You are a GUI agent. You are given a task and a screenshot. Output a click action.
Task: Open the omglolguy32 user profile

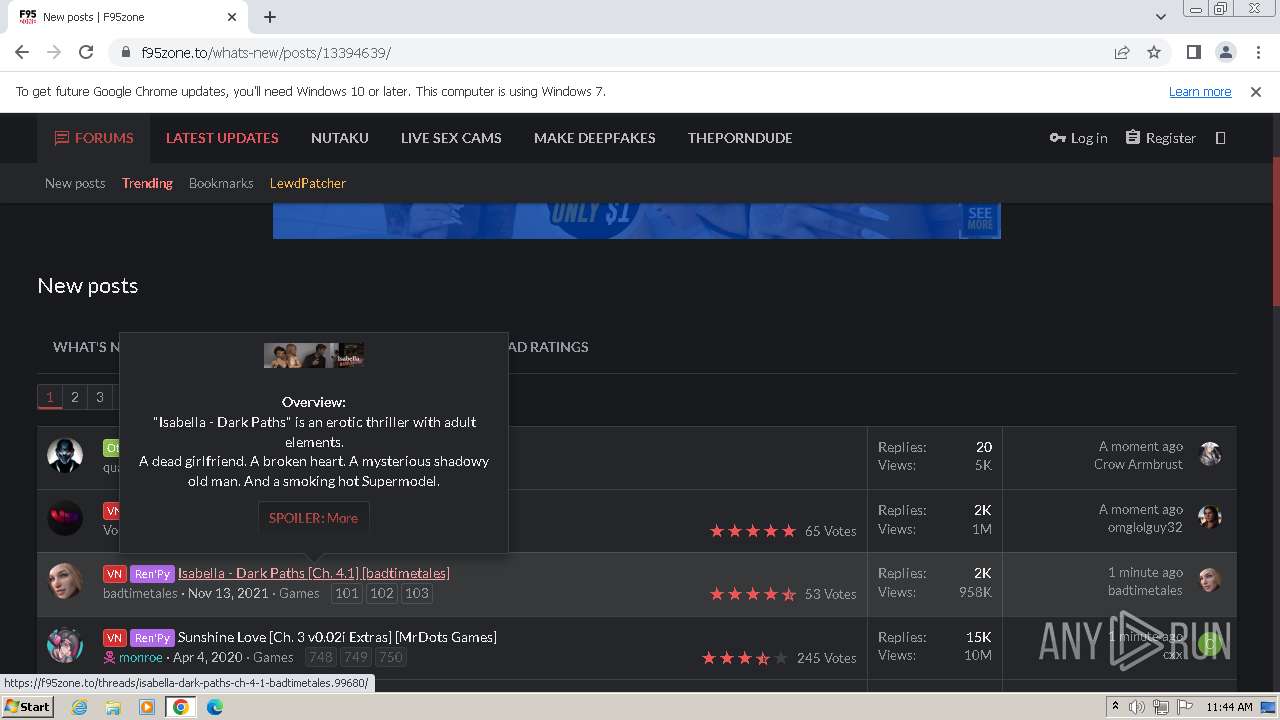pyautogui.click(x=1145, y=528)
